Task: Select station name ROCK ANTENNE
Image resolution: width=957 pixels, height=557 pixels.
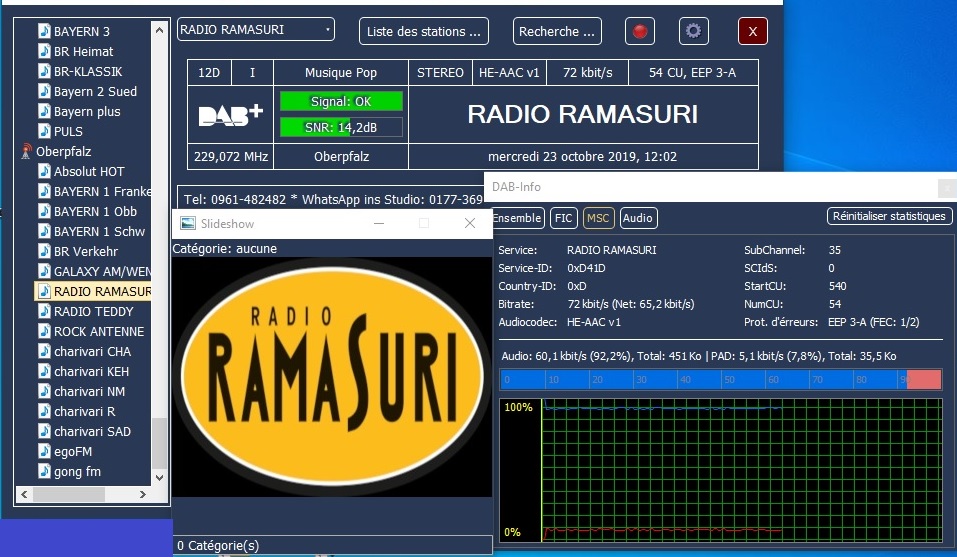Action: 99,331
